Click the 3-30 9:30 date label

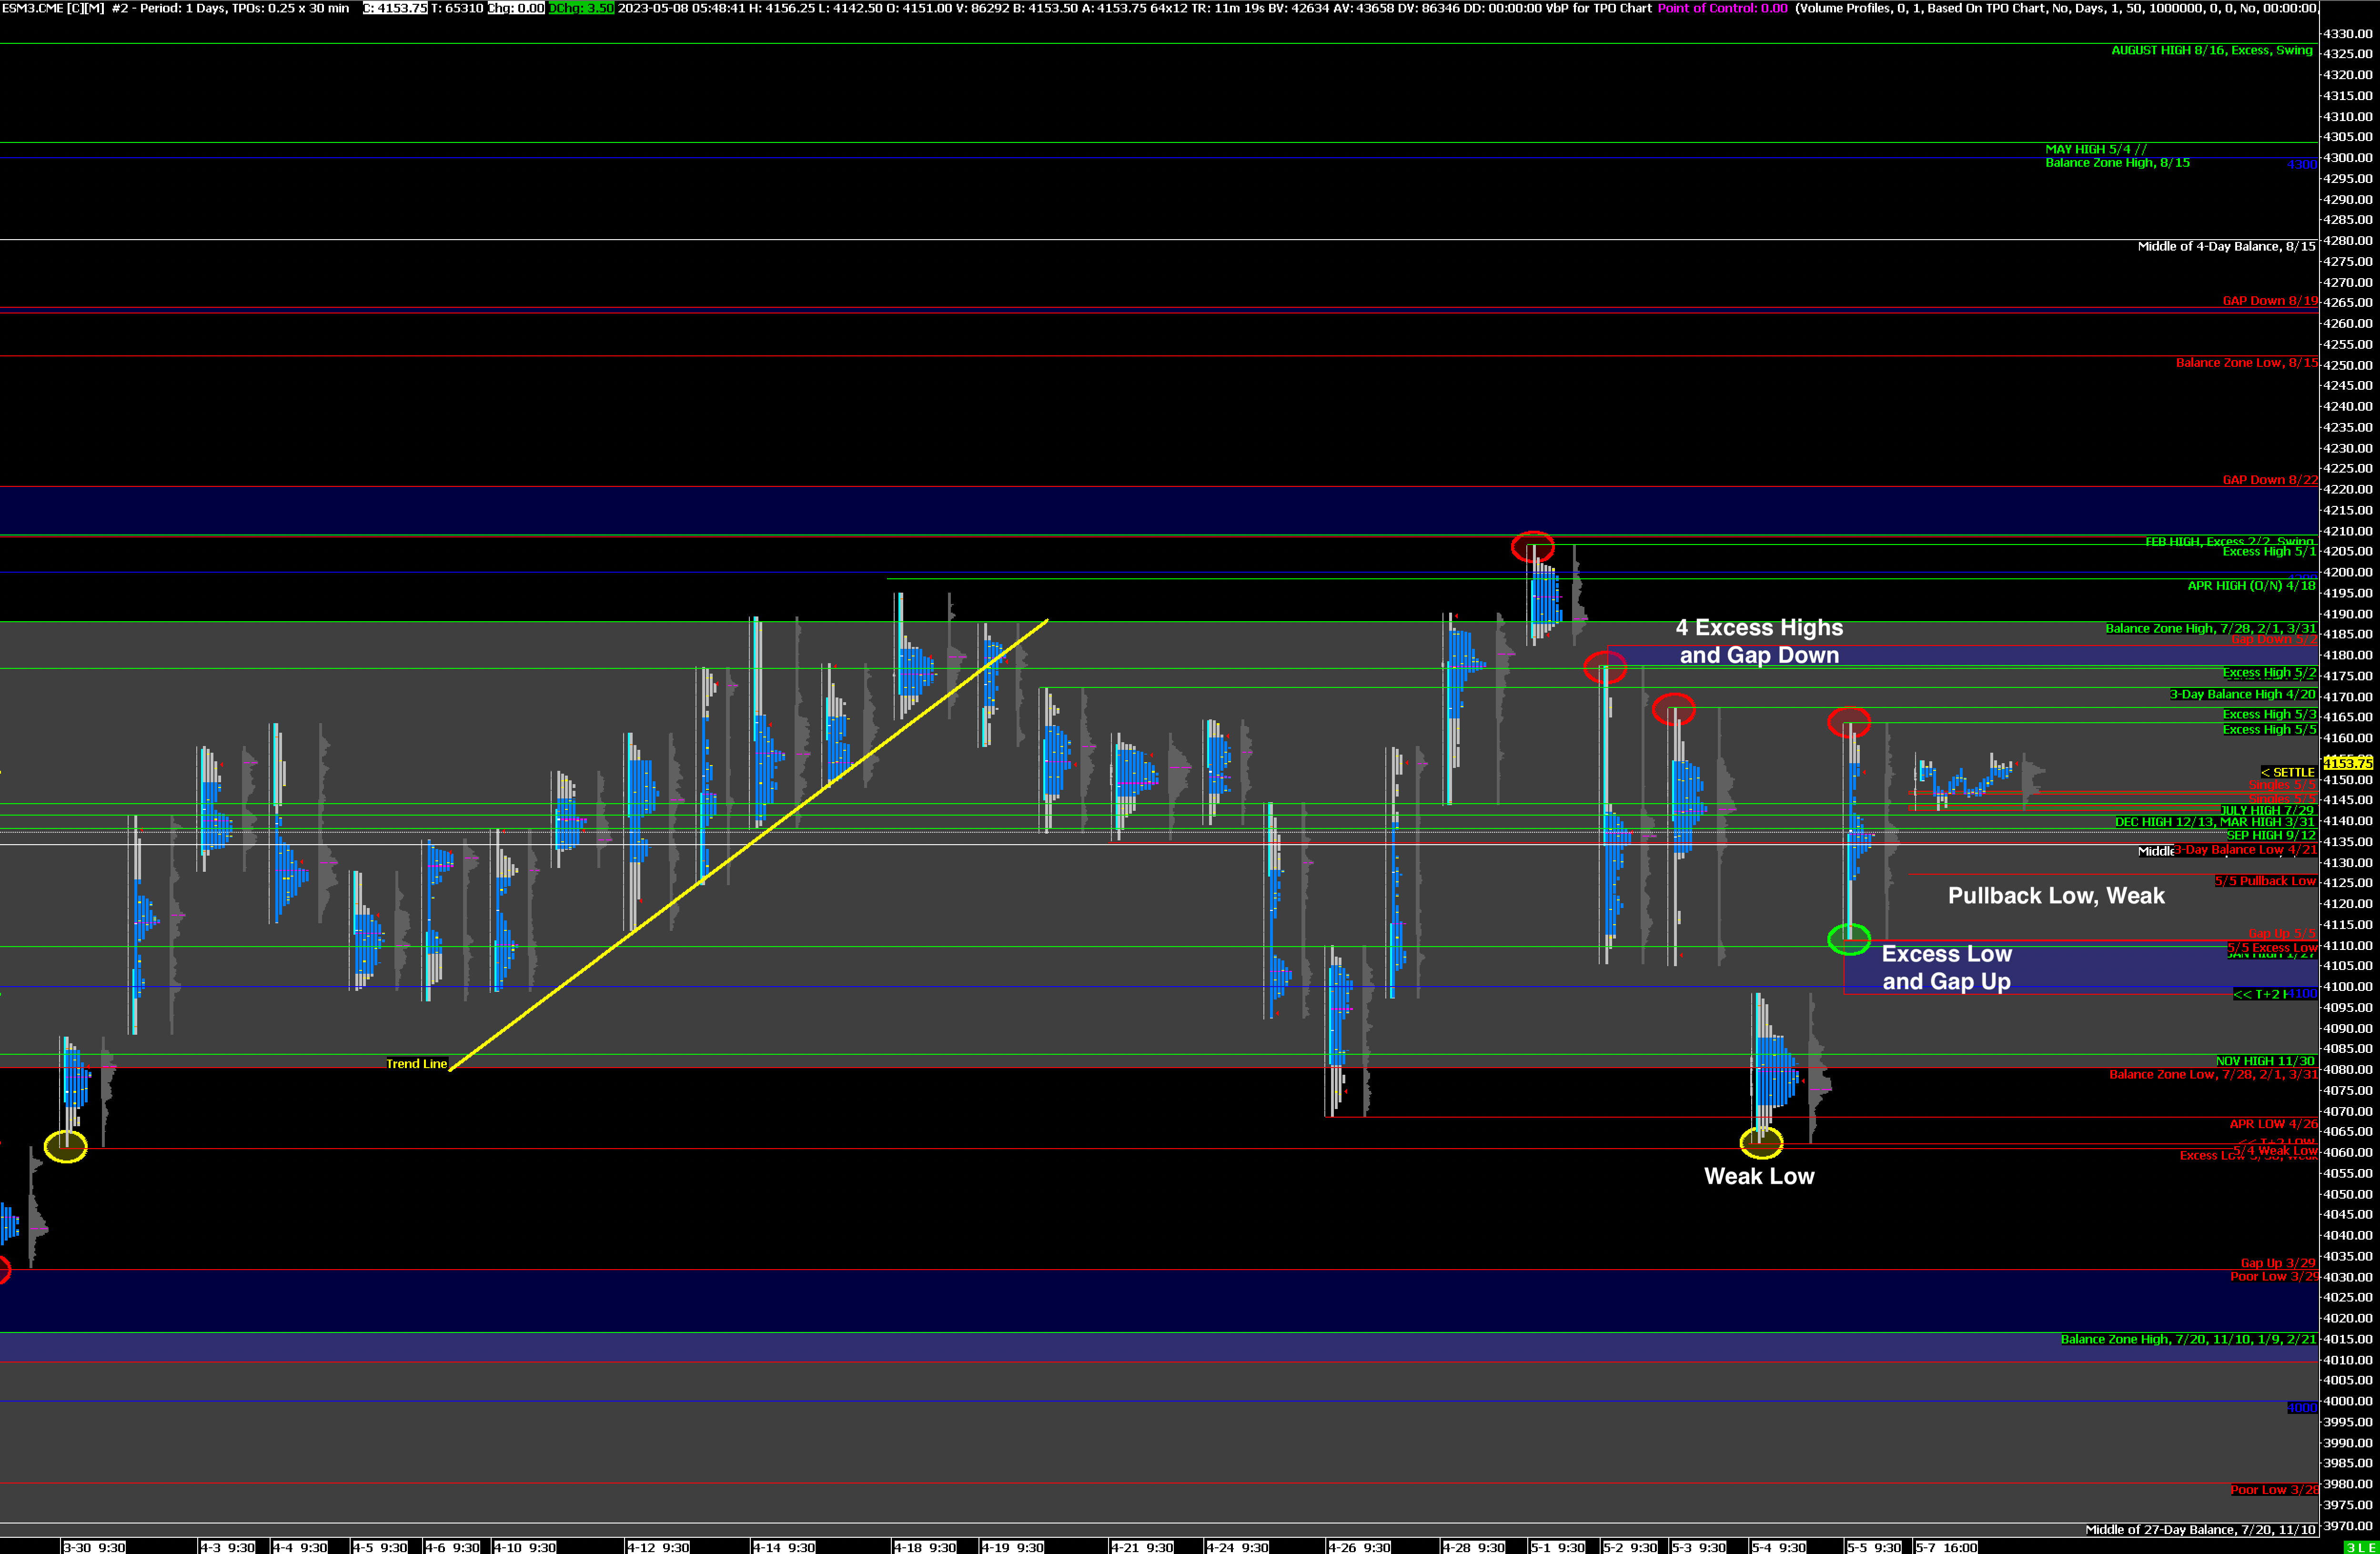click(94, 1546)
